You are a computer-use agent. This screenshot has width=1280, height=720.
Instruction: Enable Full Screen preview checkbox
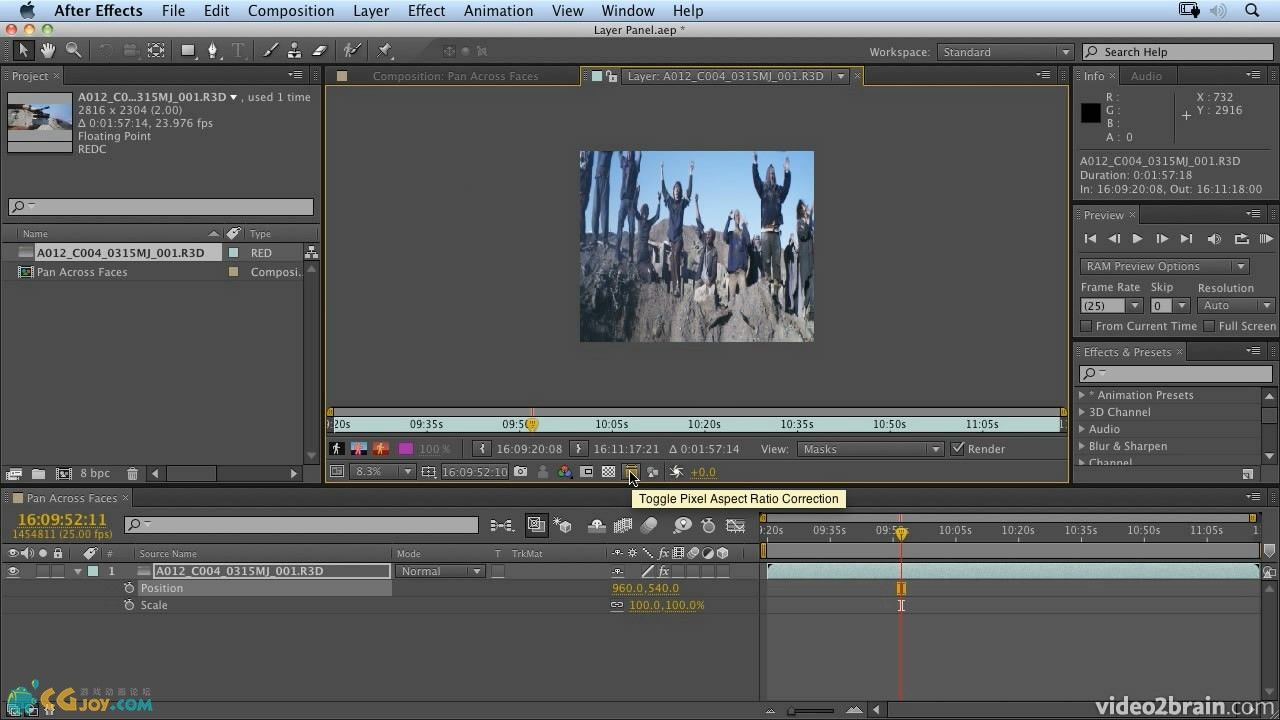1209,326
